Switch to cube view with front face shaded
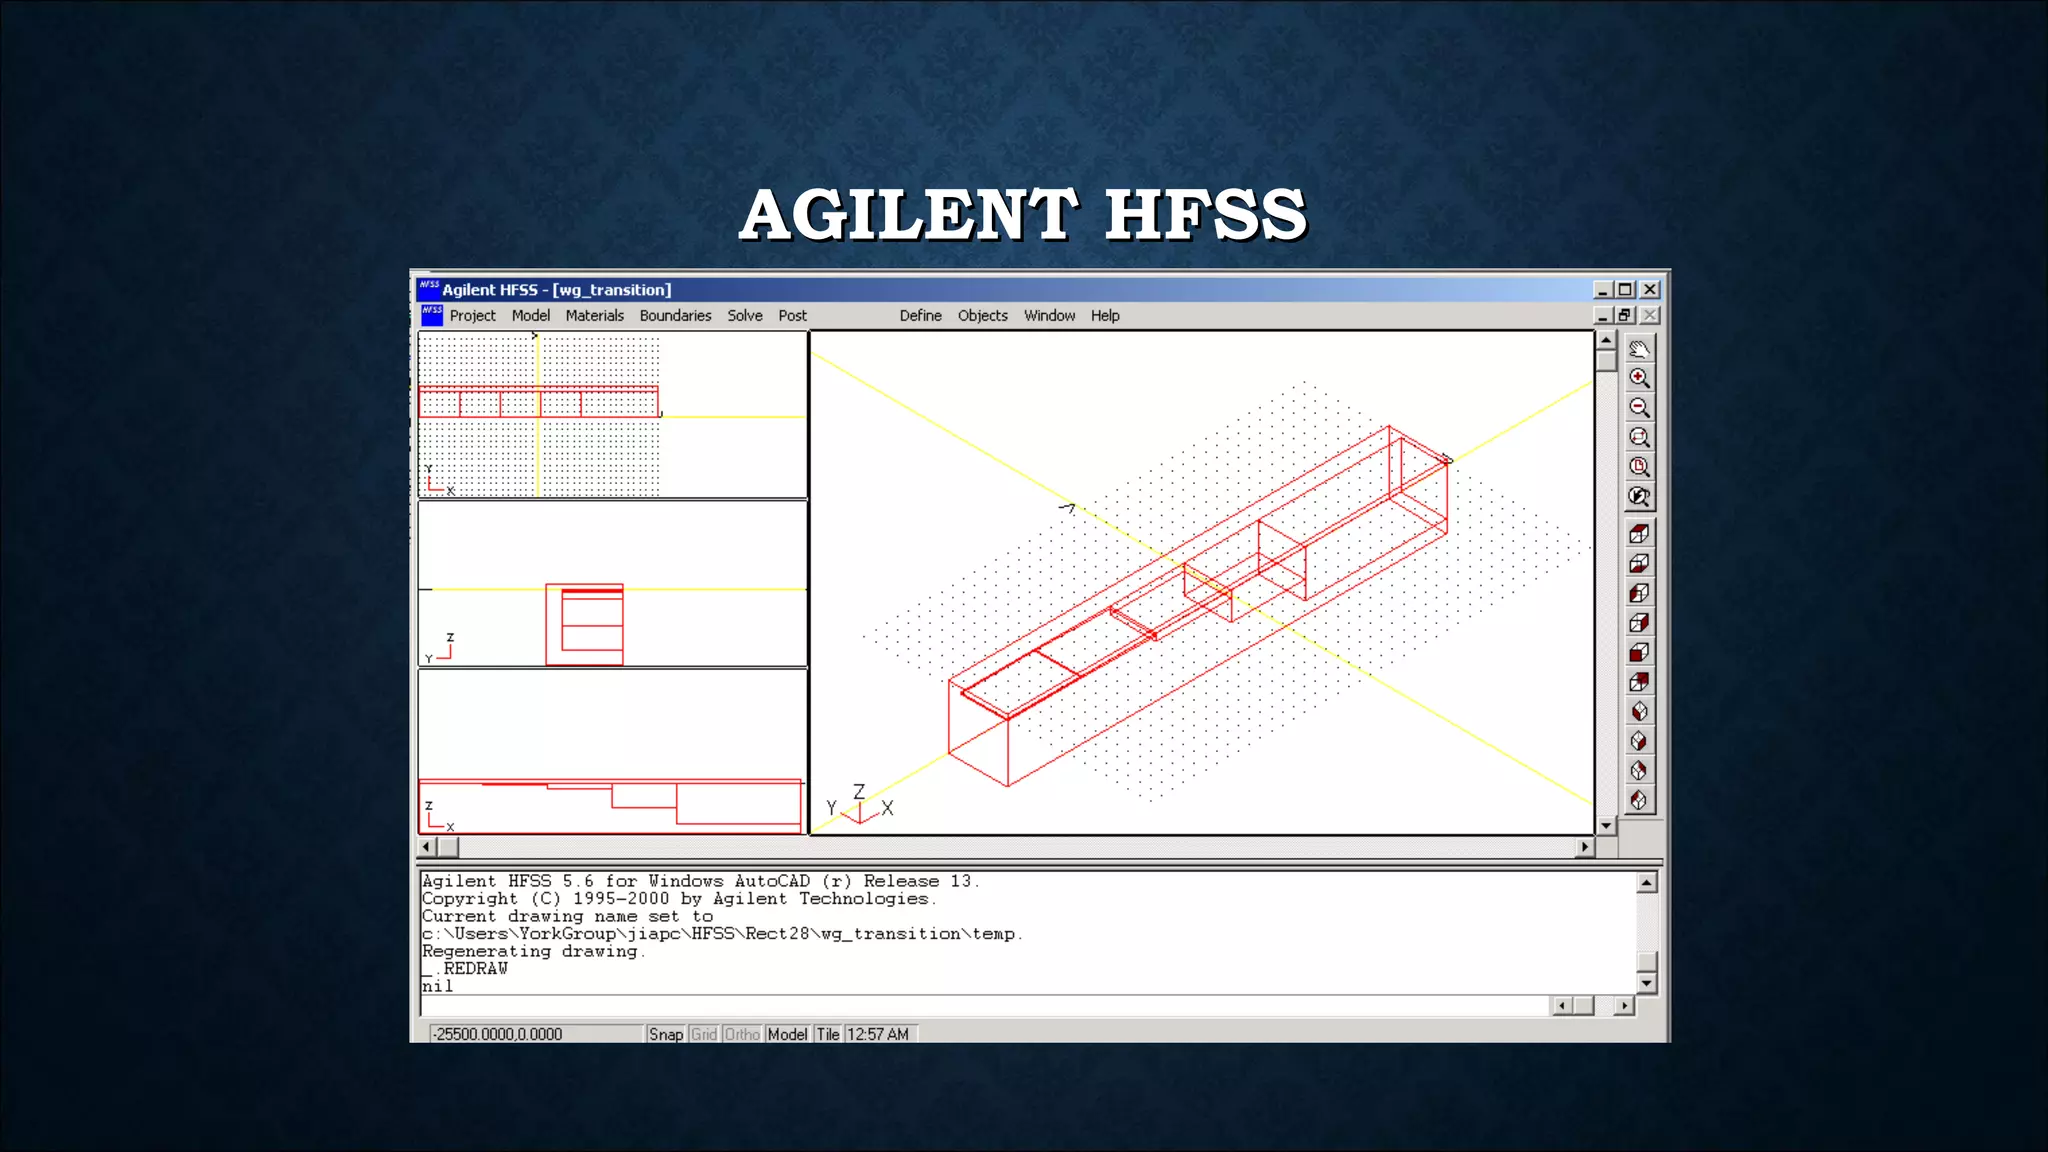The width and height of the screenshot is (2048, 1152). coord(1639,652)
